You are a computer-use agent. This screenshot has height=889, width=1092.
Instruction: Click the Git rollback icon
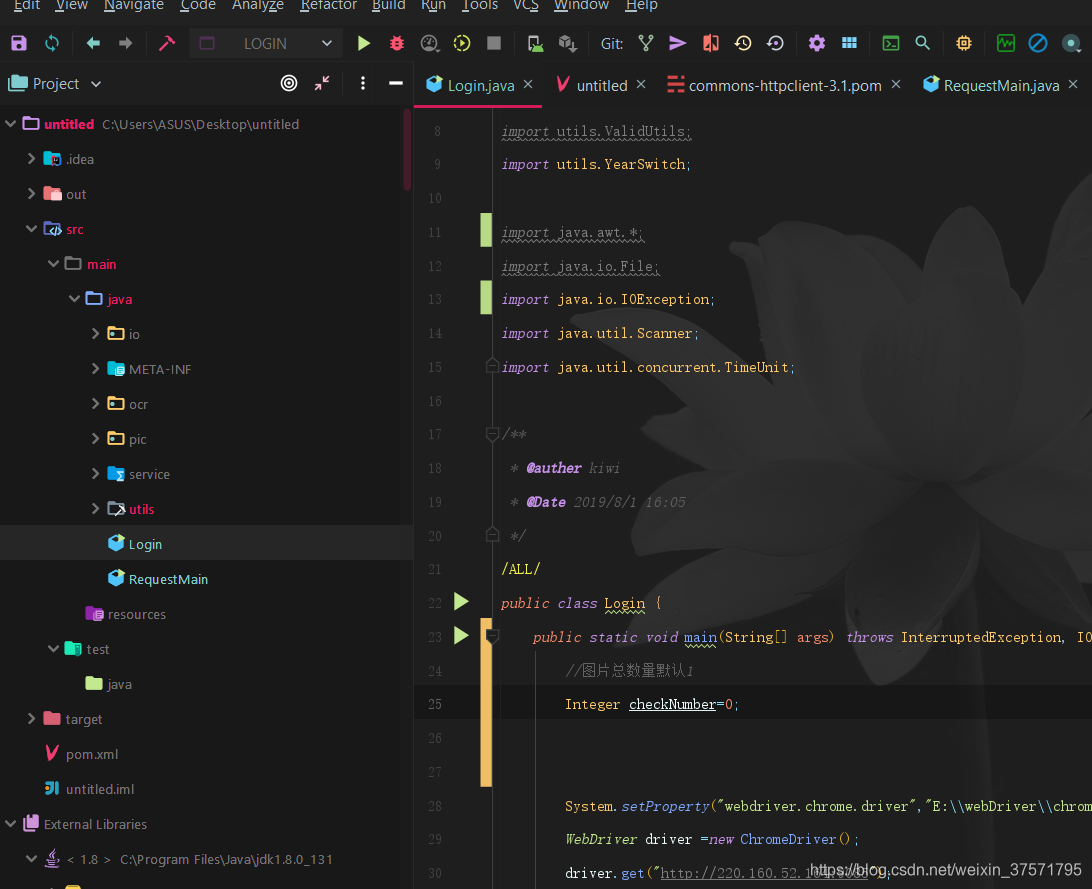tap(775, 43)
